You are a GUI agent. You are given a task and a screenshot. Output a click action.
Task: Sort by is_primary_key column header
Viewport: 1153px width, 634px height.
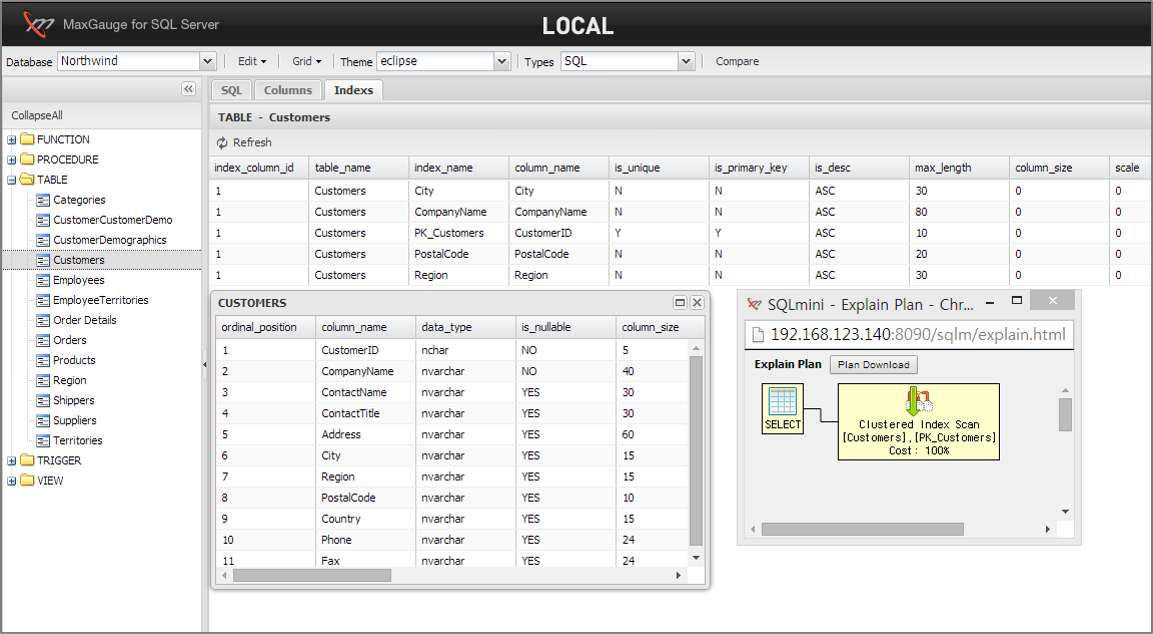coord(759,168)
